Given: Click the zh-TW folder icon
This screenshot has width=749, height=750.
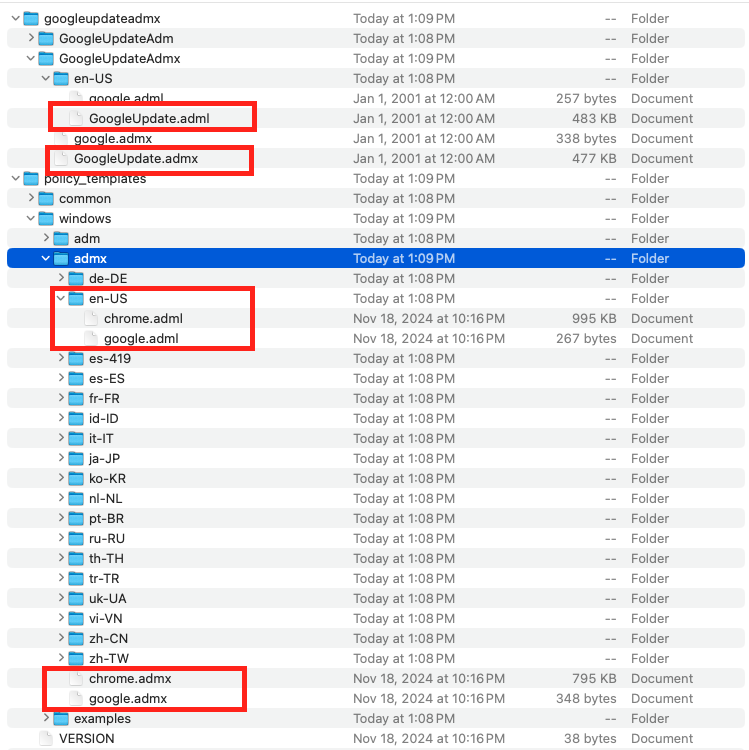Looking at the screenshot, I should 76,659.
